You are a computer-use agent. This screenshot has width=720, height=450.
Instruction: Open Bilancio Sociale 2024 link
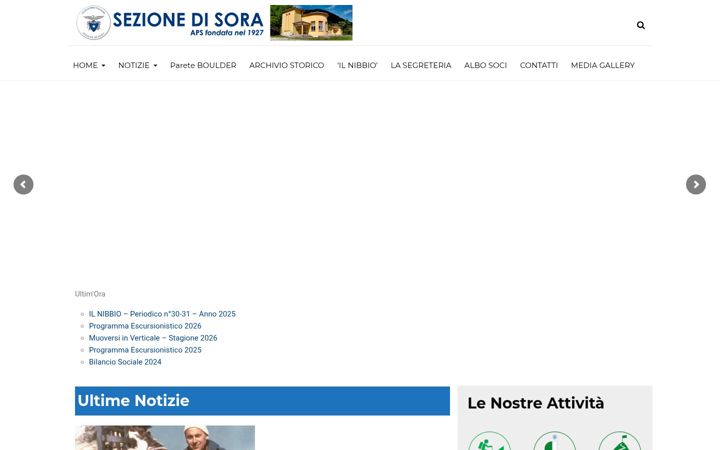pos(125,362)
